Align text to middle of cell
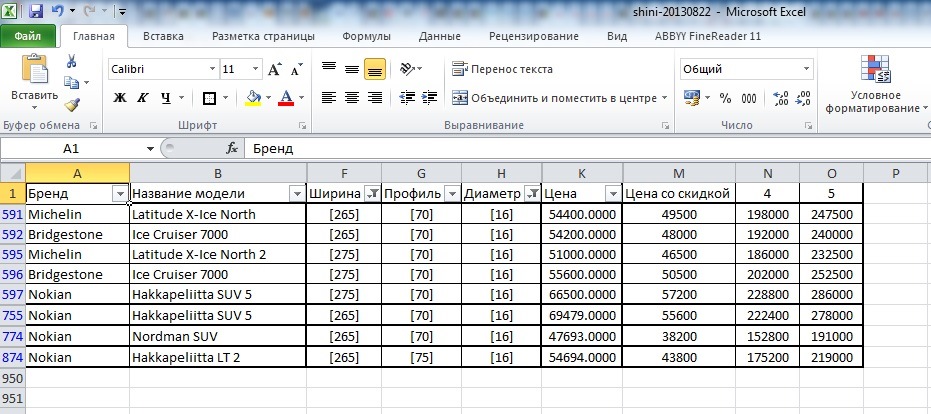 352,69
